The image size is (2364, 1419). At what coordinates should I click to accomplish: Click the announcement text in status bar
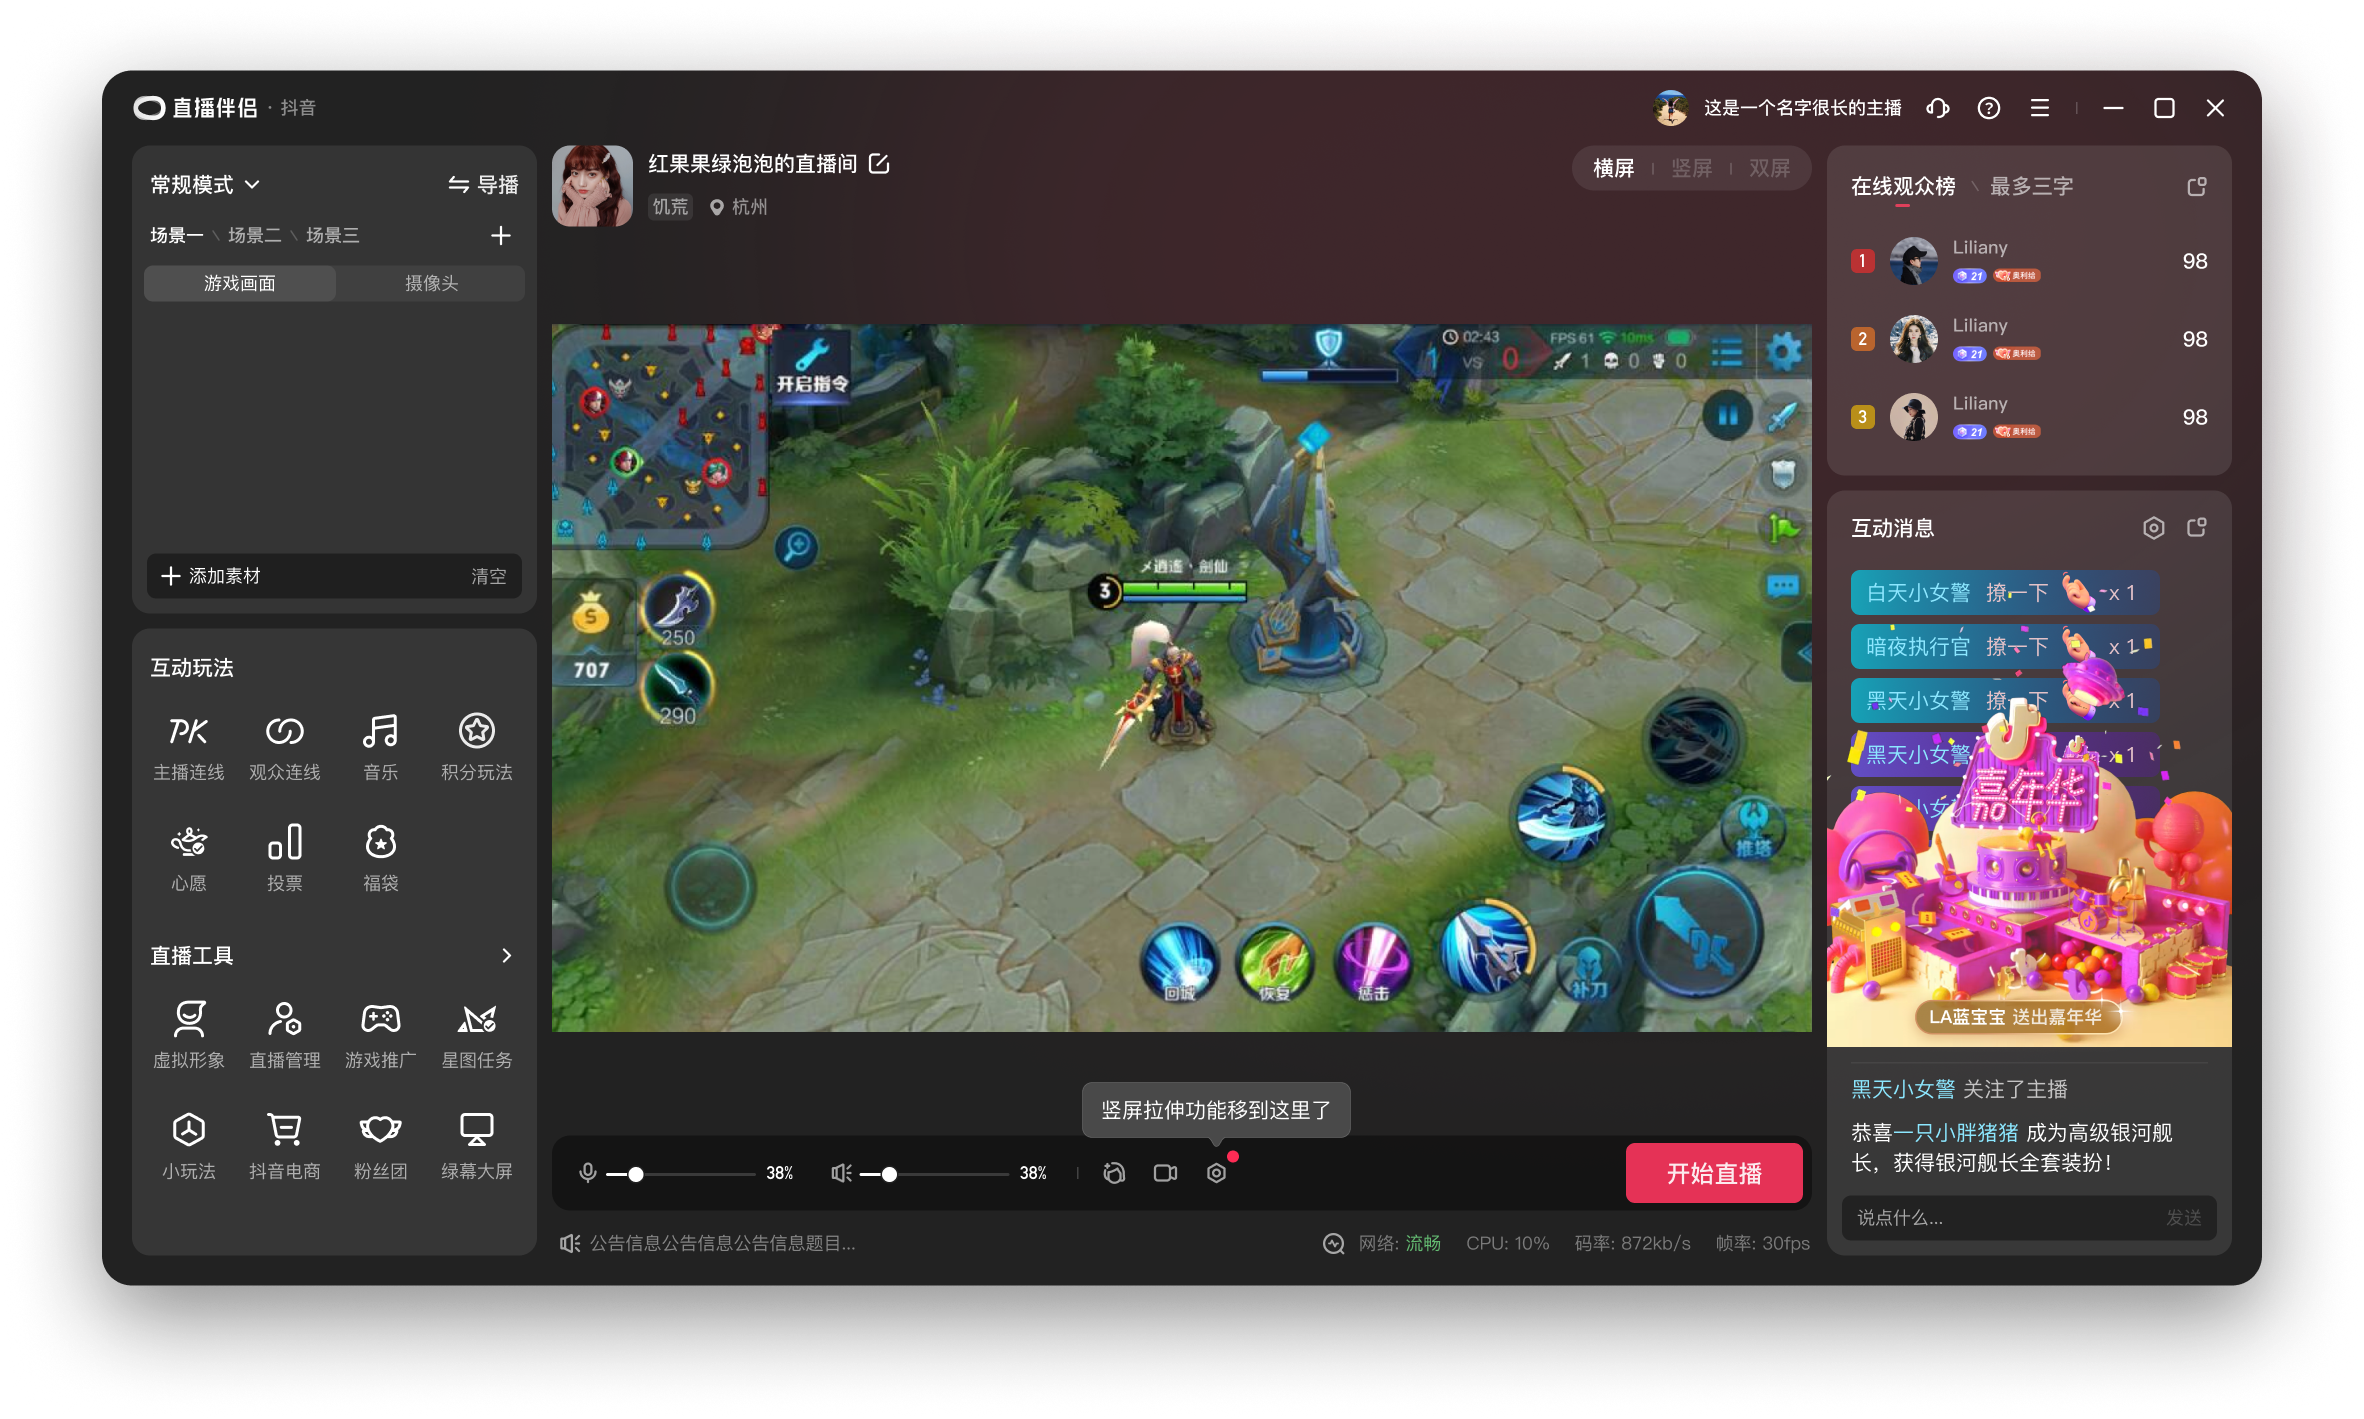pyautogui.click(x=721, y=1243)
